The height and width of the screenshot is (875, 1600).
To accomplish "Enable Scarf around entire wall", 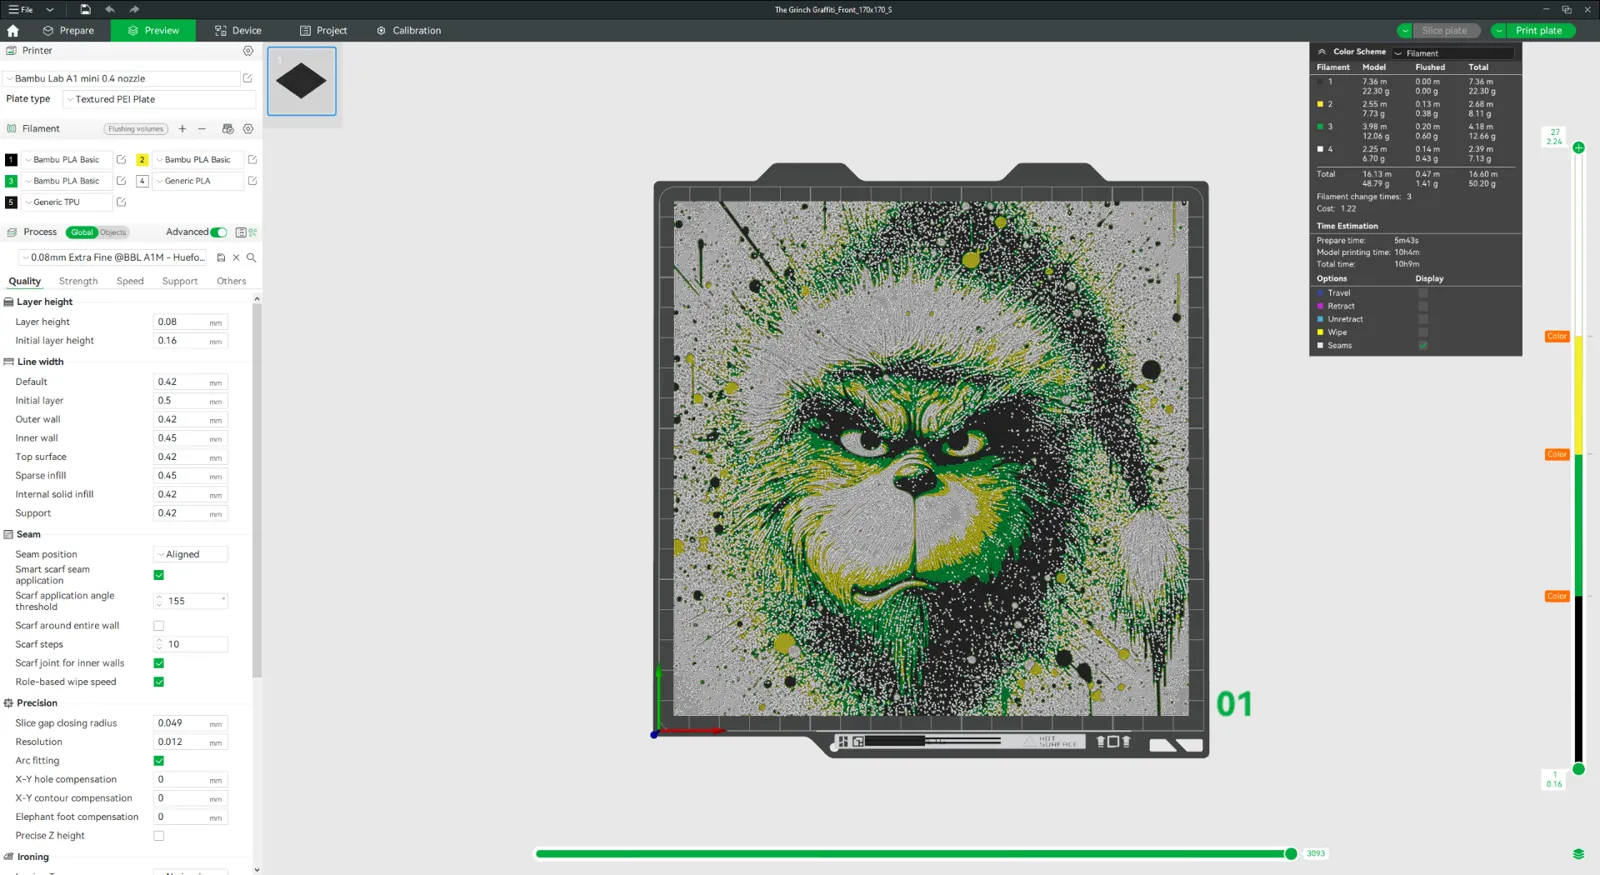I will pos(159,626).
